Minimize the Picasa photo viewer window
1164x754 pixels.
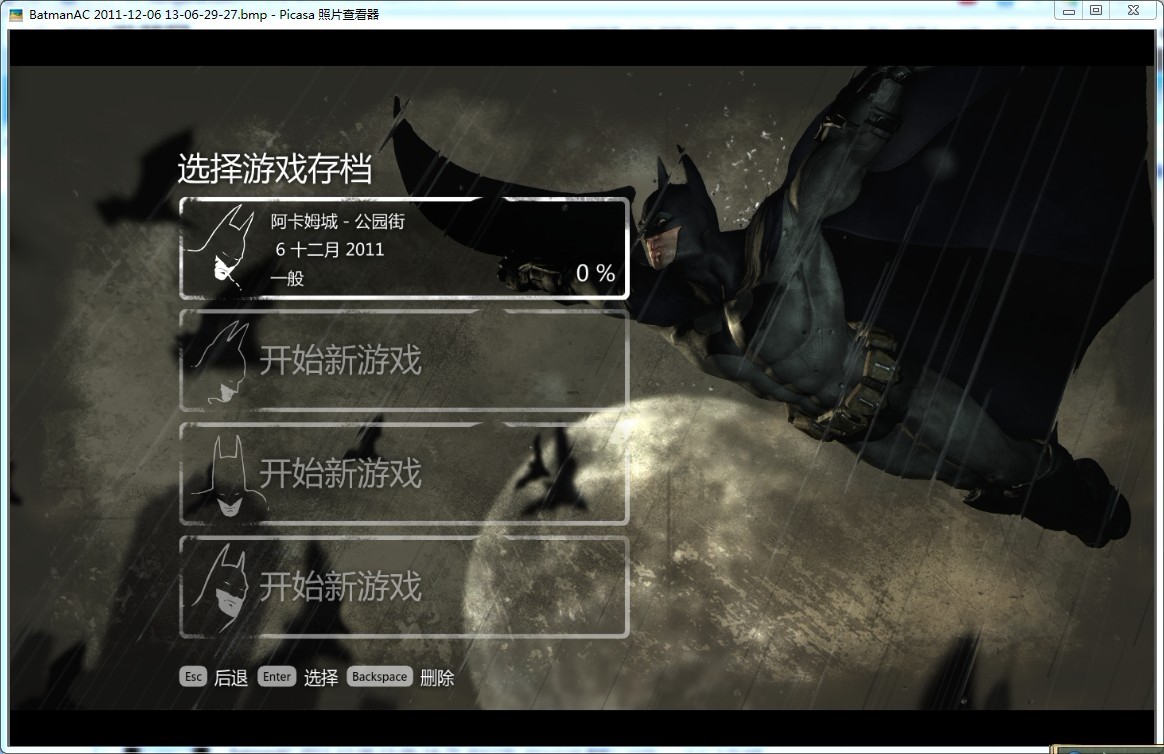1069,10
